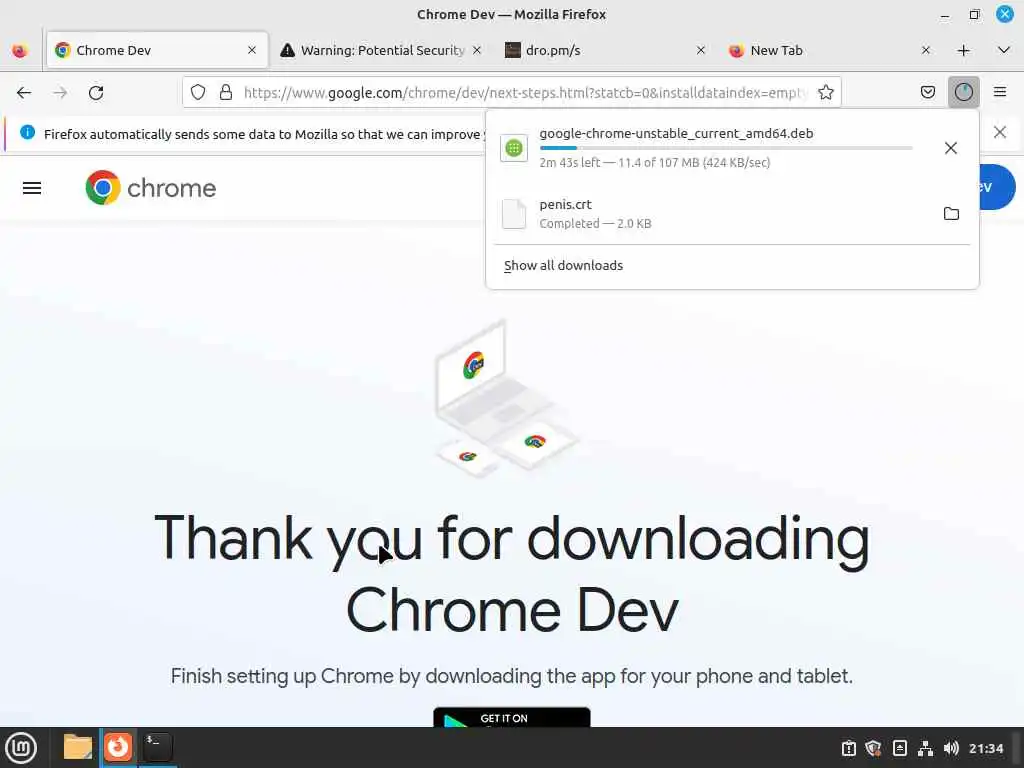This screenshot has width=1024, height=768.
Task: Show penis.crt in its folder
Action: [x=951, y=214]
